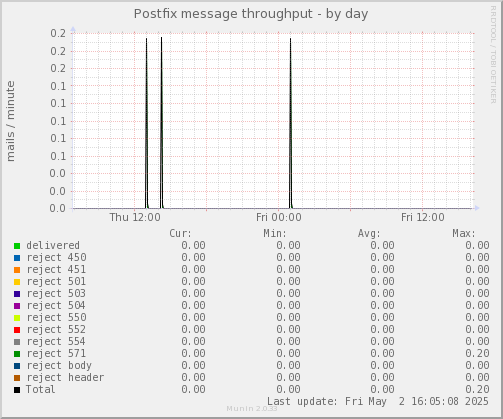Click the first spike after Thu 12:00
This screenshot has height=419, width=503.
click(x=146, y=123)
